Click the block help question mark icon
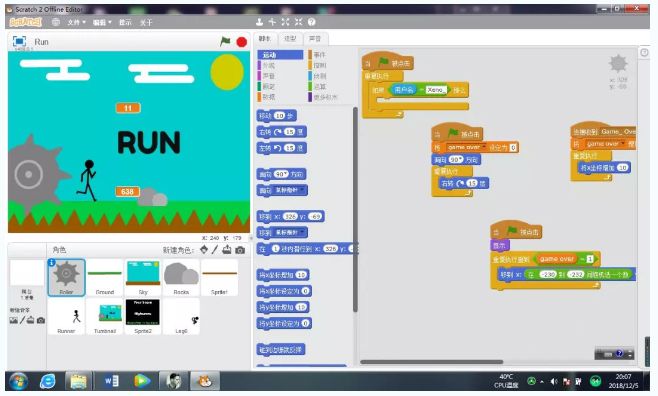This screenshot has width=658, height=396. tap(311, 22)
